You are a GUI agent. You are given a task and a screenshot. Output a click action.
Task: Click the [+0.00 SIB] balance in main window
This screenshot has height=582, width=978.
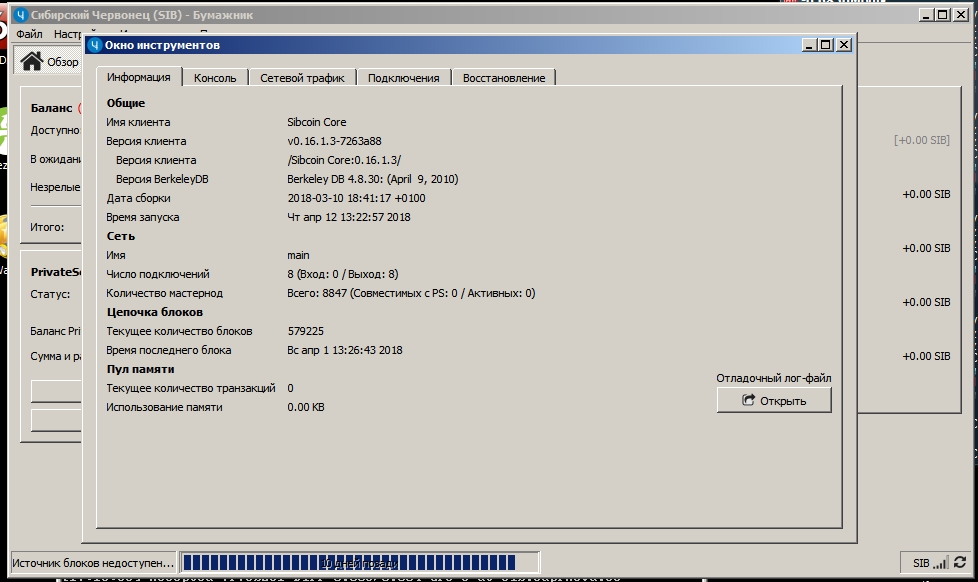922,140
